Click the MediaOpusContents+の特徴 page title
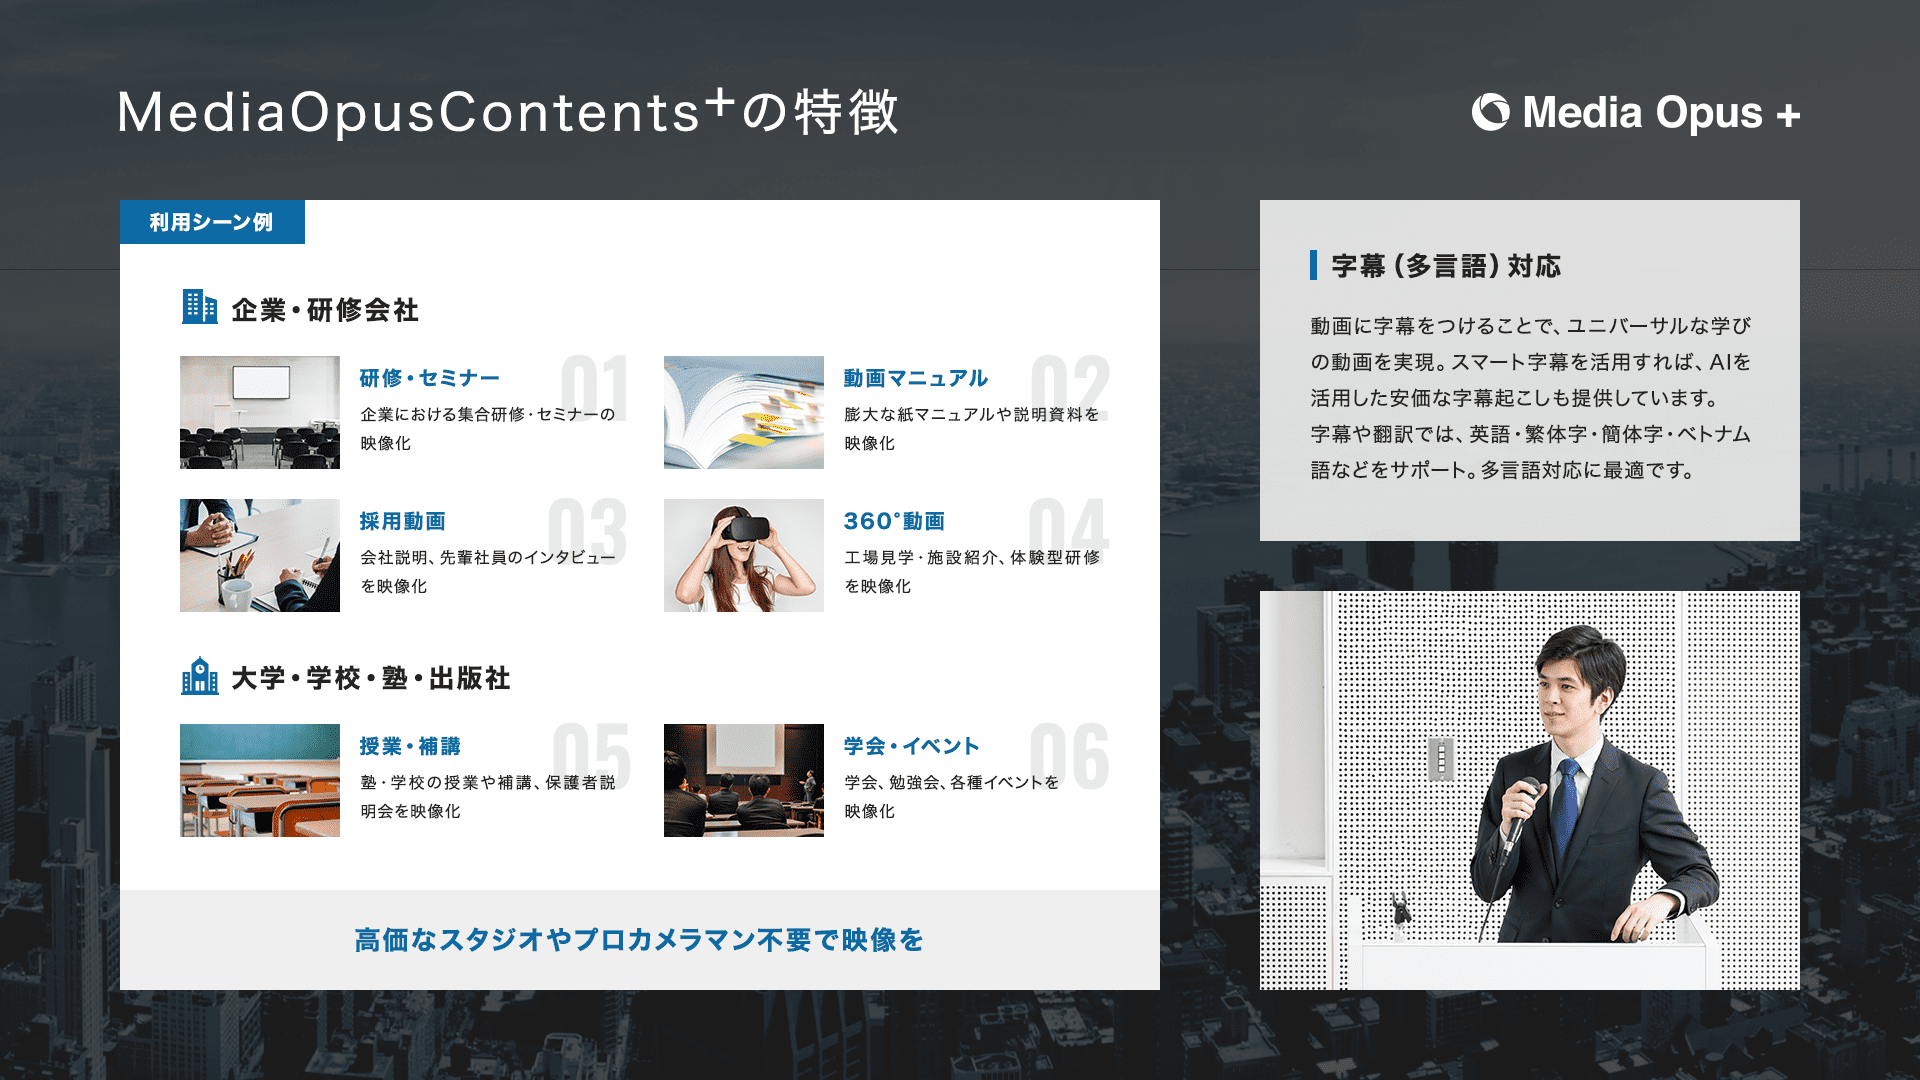Screen dimensions: 1920x1080 click(508, 112)
